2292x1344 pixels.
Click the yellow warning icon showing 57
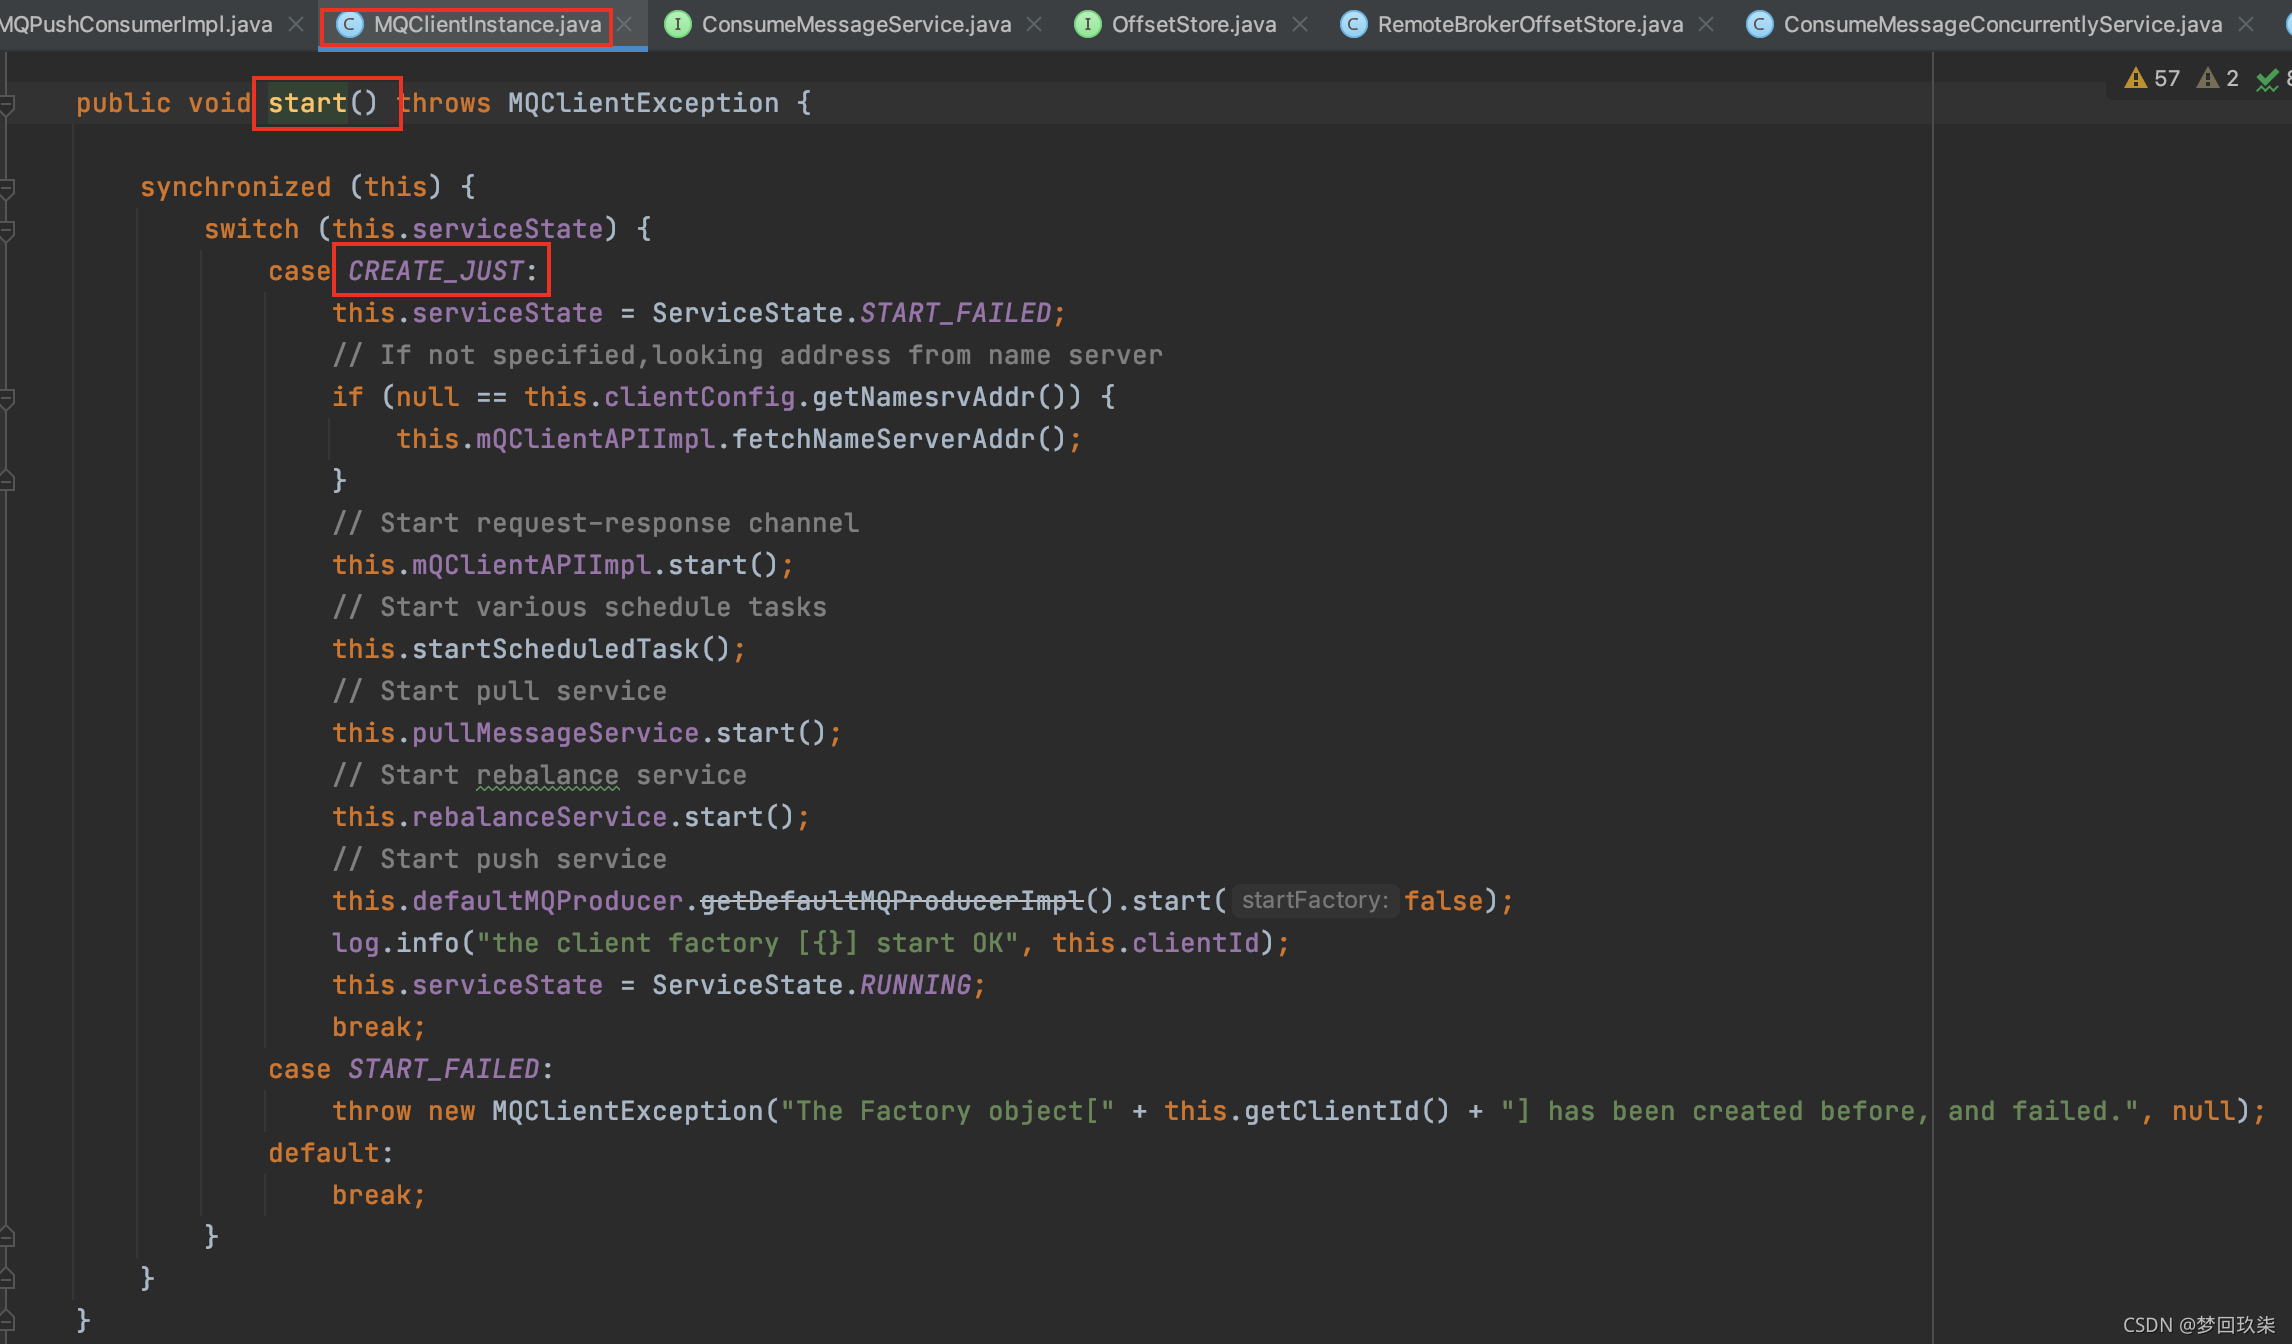[x=2136, y=78]
